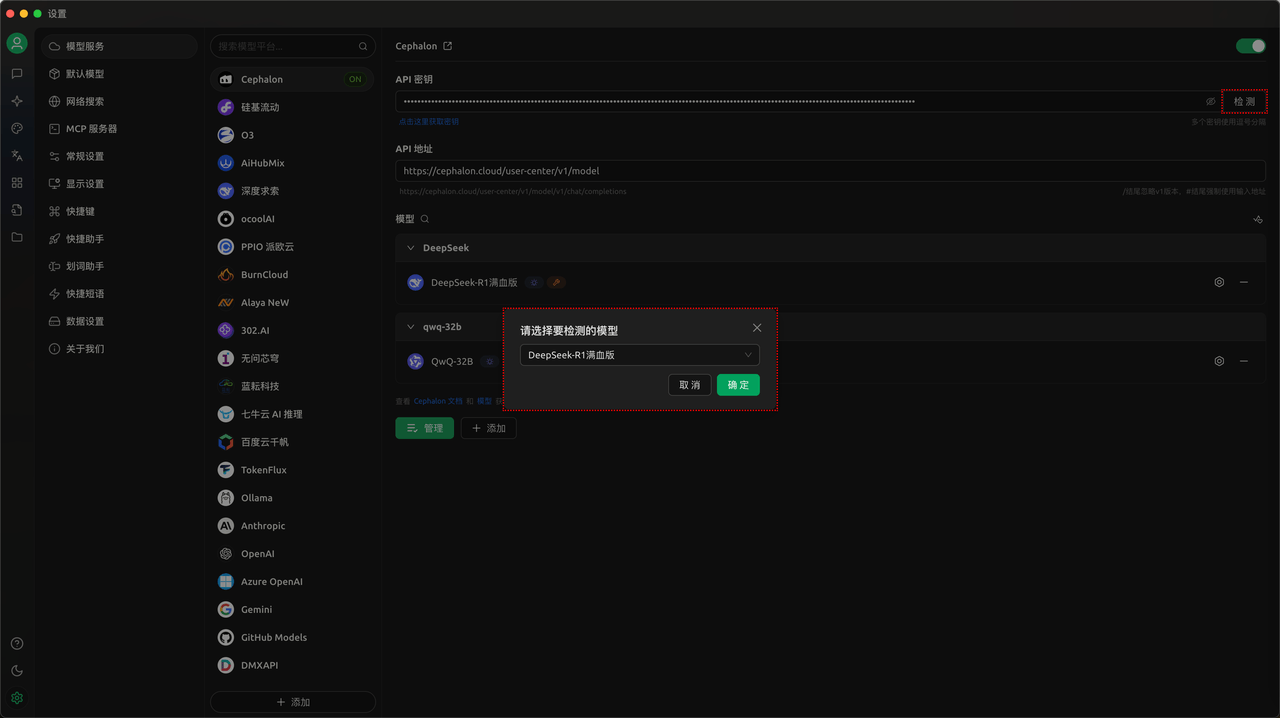Image resolution: width=1280 pixels, height=718 pixels.
Task: Disable the Cephalon provider switch
Action: pos(1250,46)
